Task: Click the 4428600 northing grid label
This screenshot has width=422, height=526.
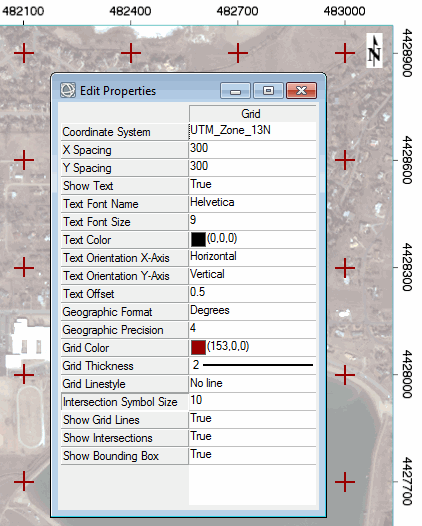Action: [x=407, y=160]
